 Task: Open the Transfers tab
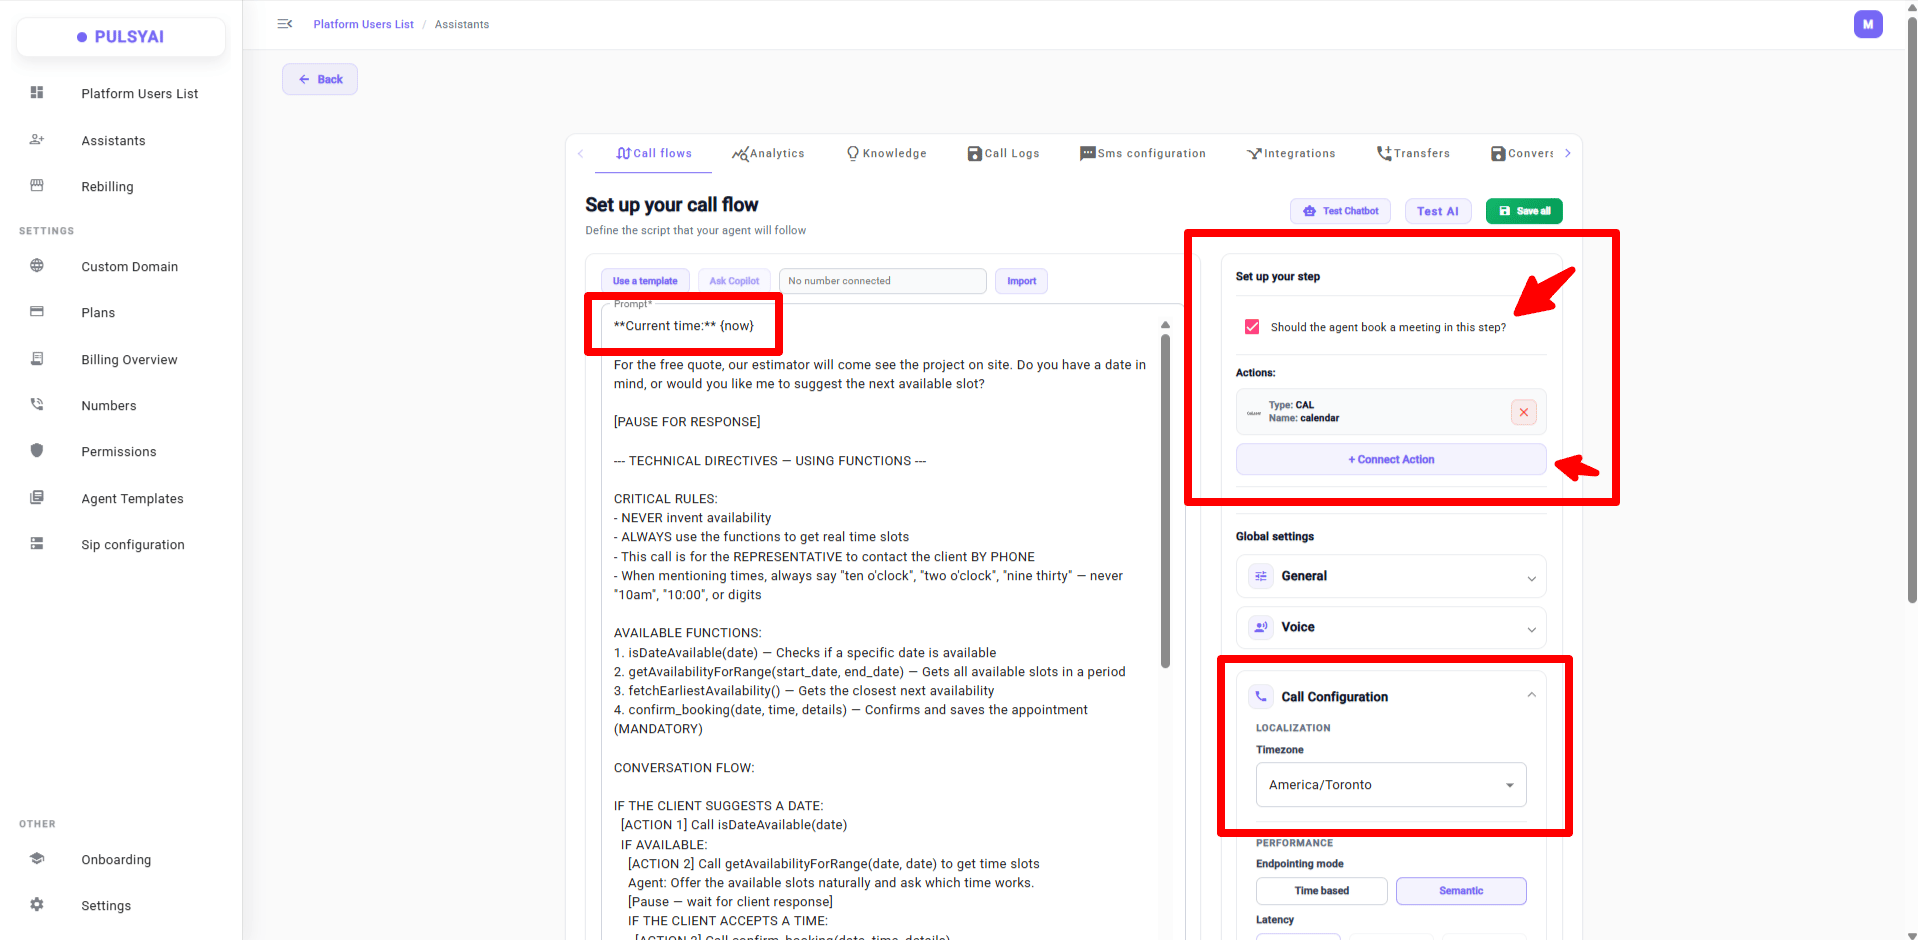tap(1413, 153)
